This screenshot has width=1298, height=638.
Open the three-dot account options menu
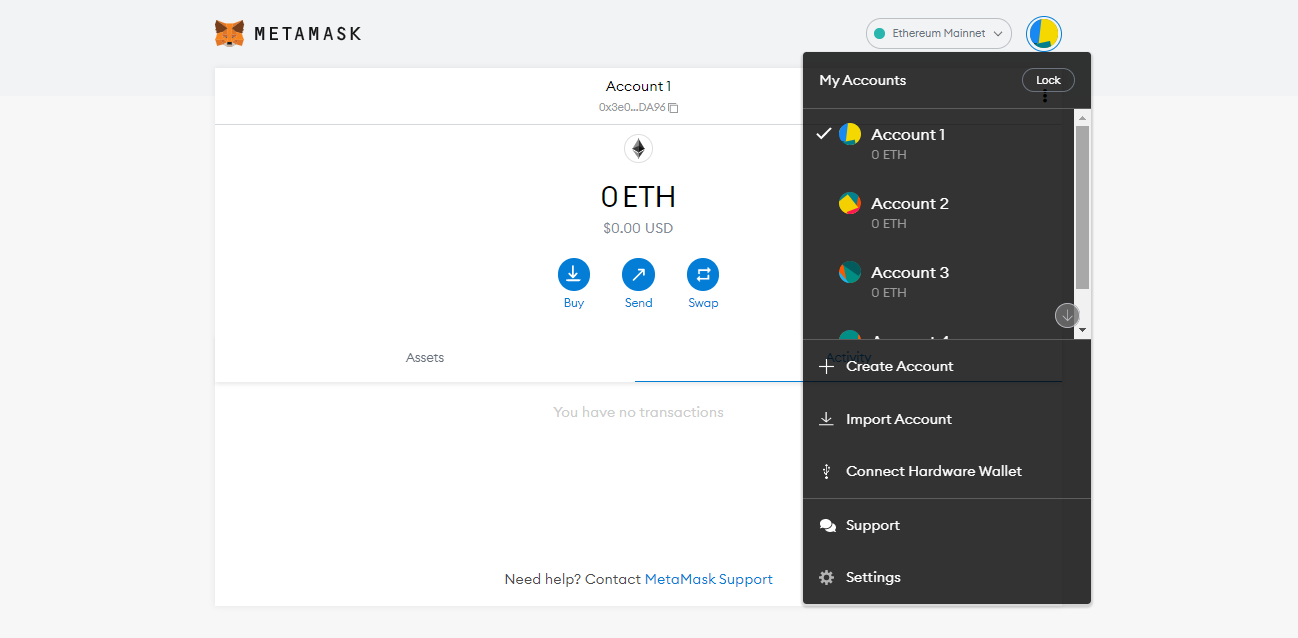tap(1045, 96)
